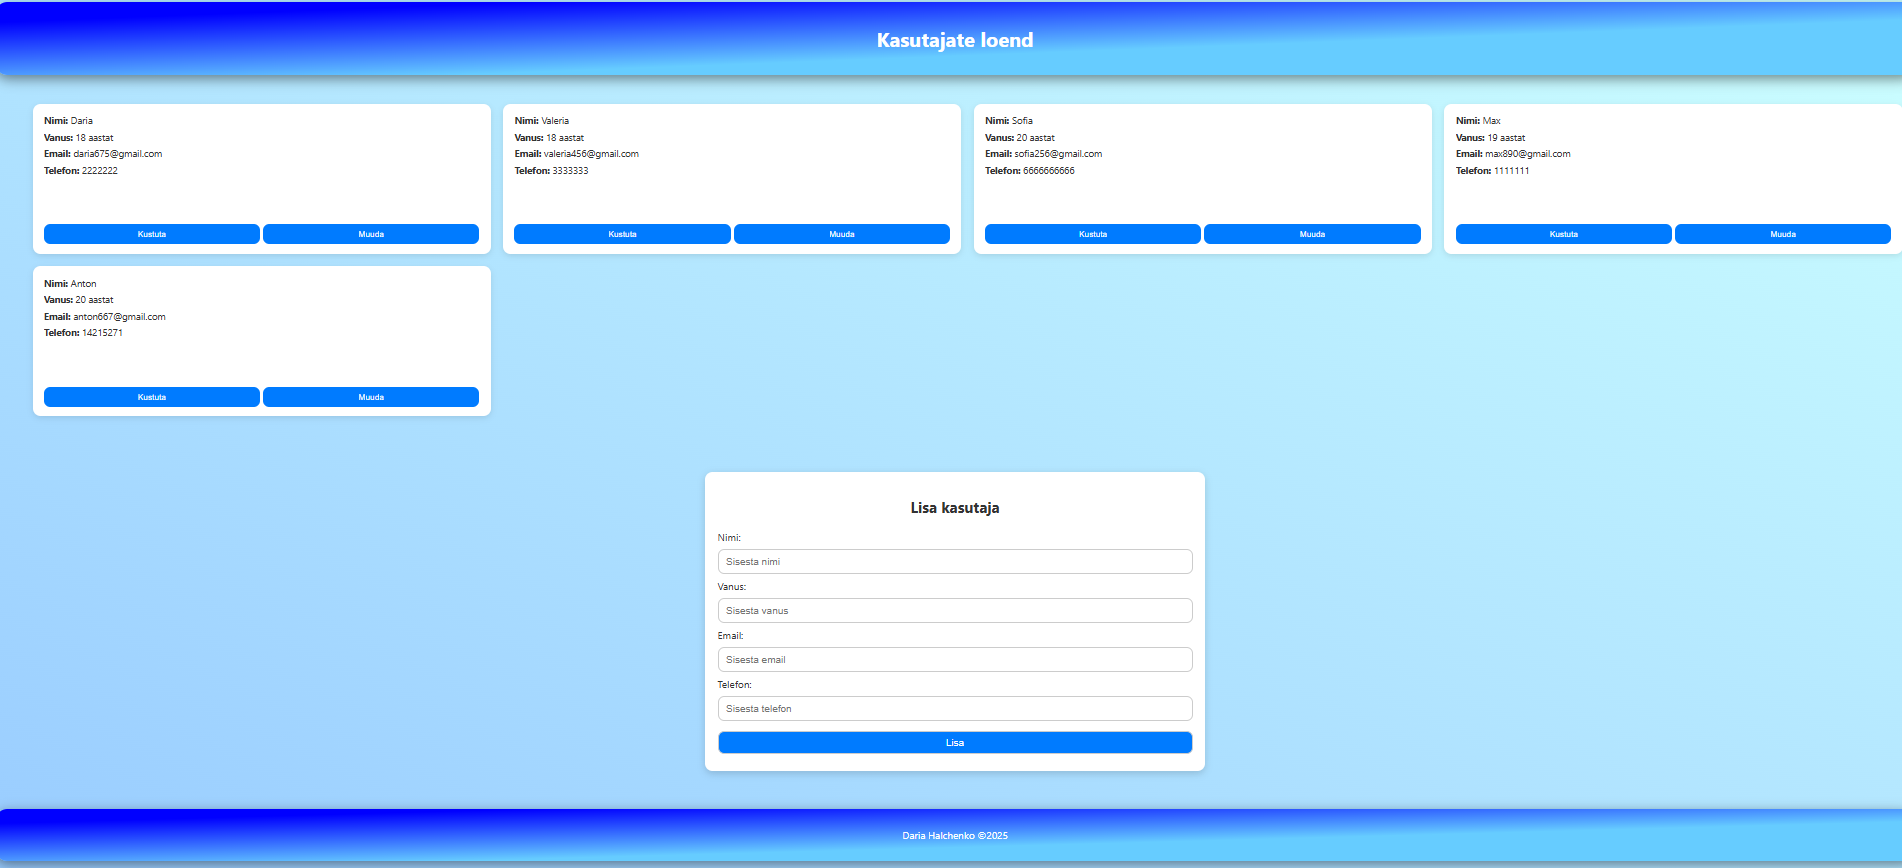The width and height of the screenshot is (1902, 868).
Task: Click the Kasutajate loend page heading
Action: coord(954,41)
